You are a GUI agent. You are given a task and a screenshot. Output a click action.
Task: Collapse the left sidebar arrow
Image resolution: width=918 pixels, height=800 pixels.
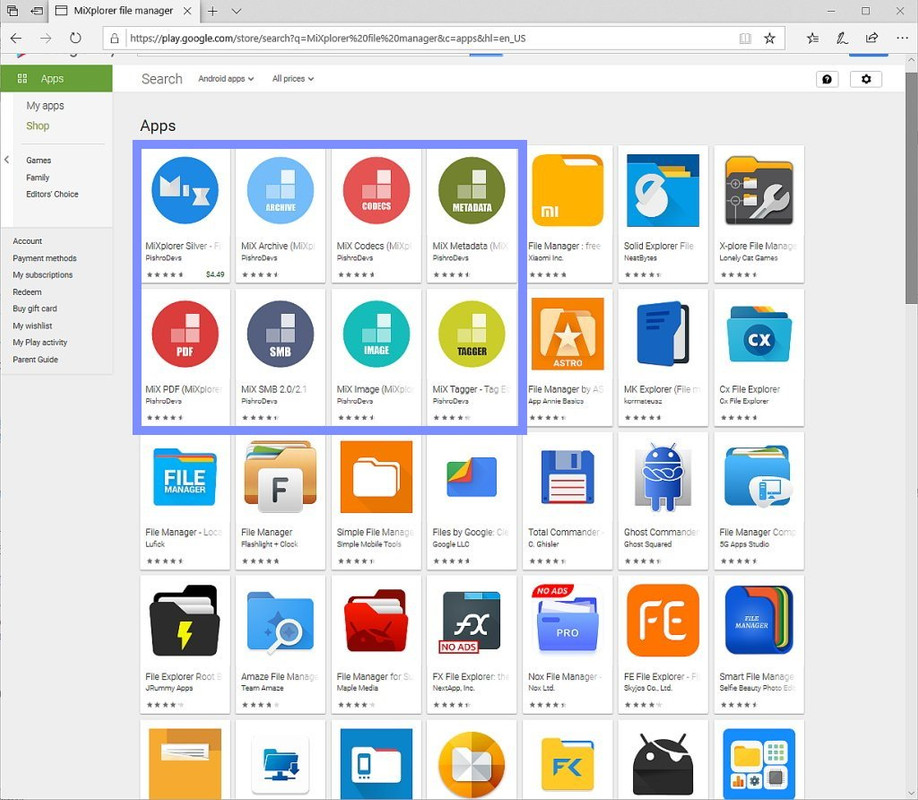click(x=6, y=159)
